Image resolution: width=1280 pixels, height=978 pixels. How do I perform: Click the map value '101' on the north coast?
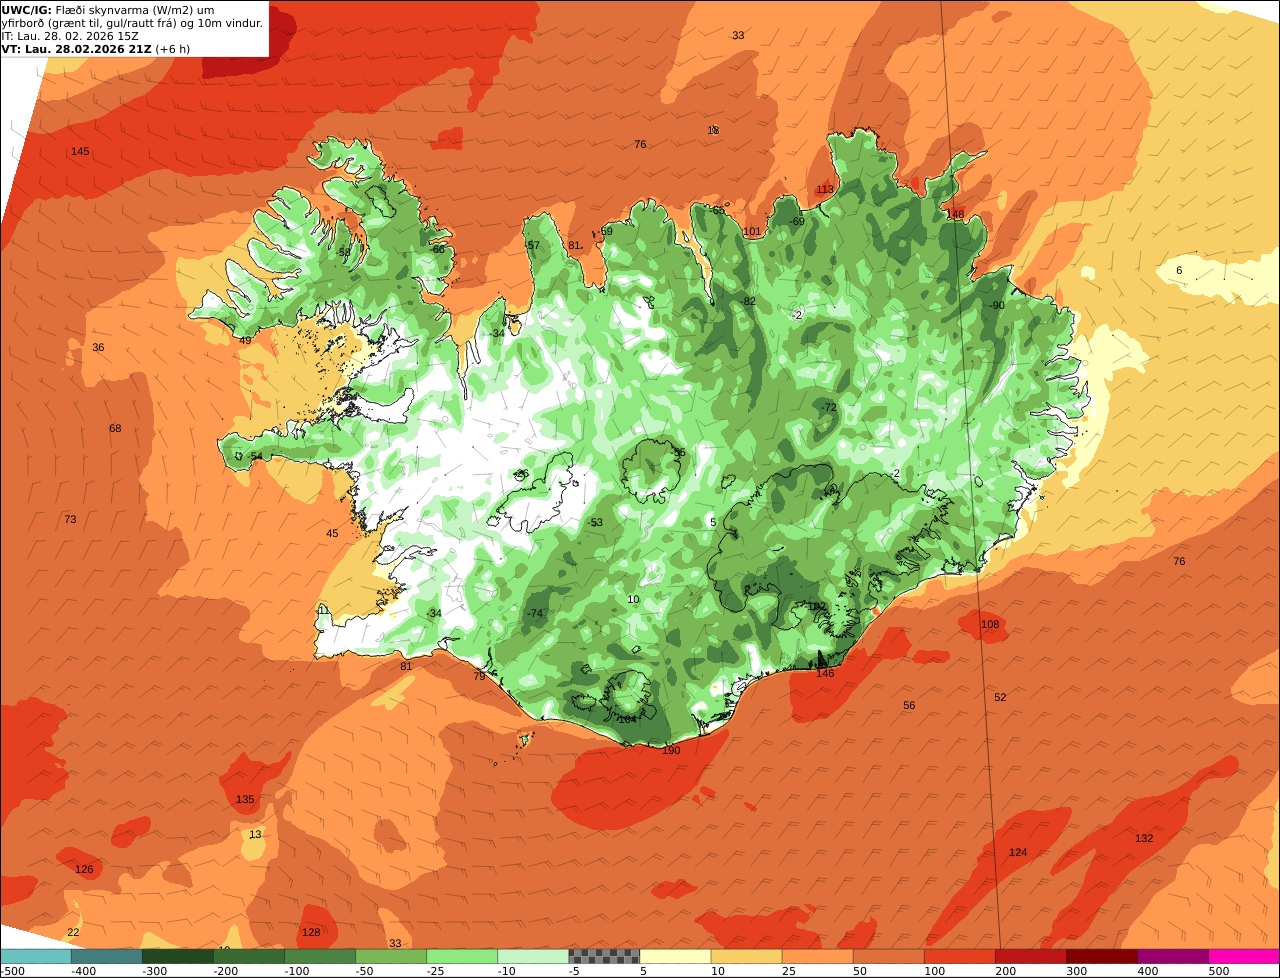(x=752, y=231)
